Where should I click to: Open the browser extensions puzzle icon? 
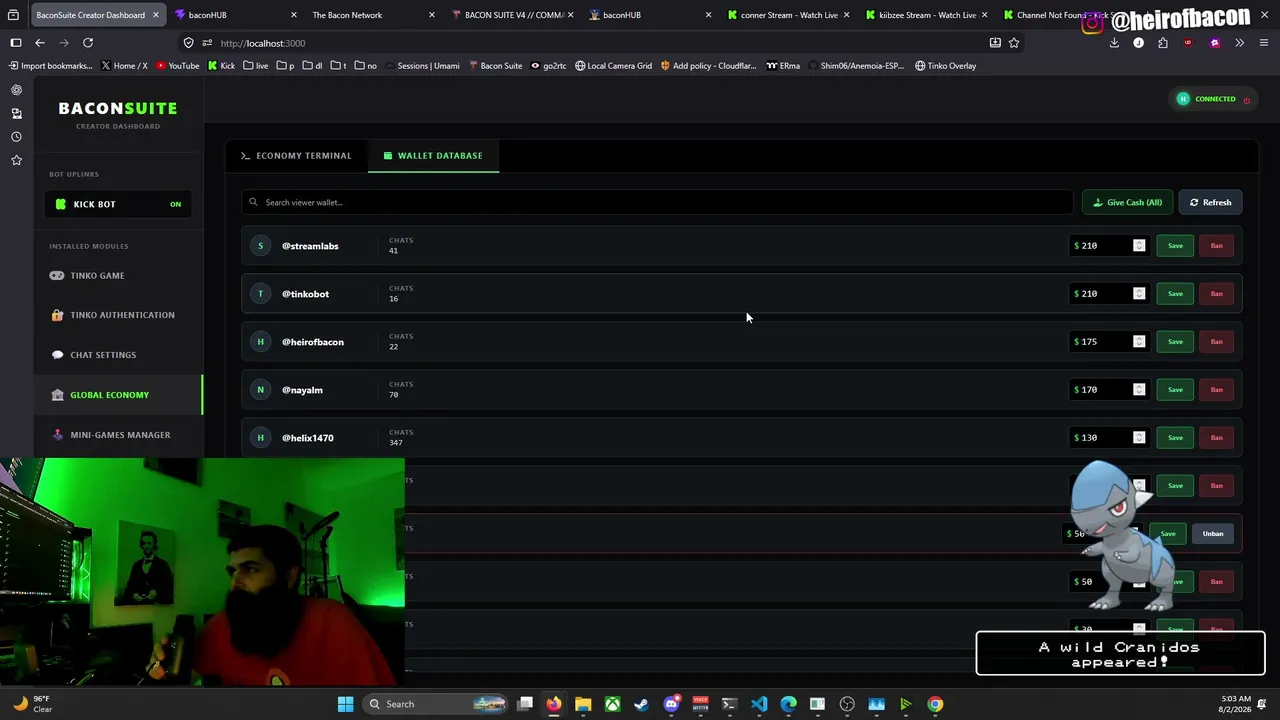pos(1163,43)
